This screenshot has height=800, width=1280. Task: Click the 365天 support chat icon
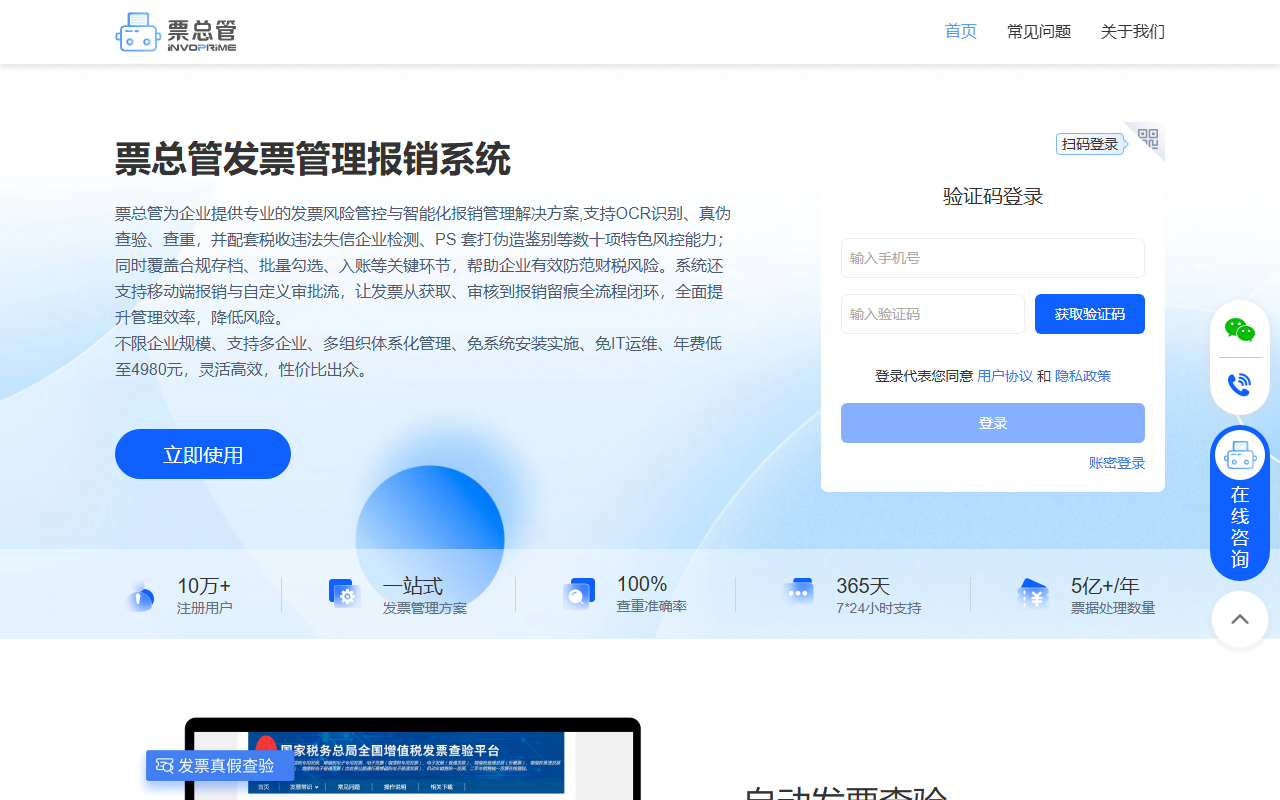click(799, 592)
